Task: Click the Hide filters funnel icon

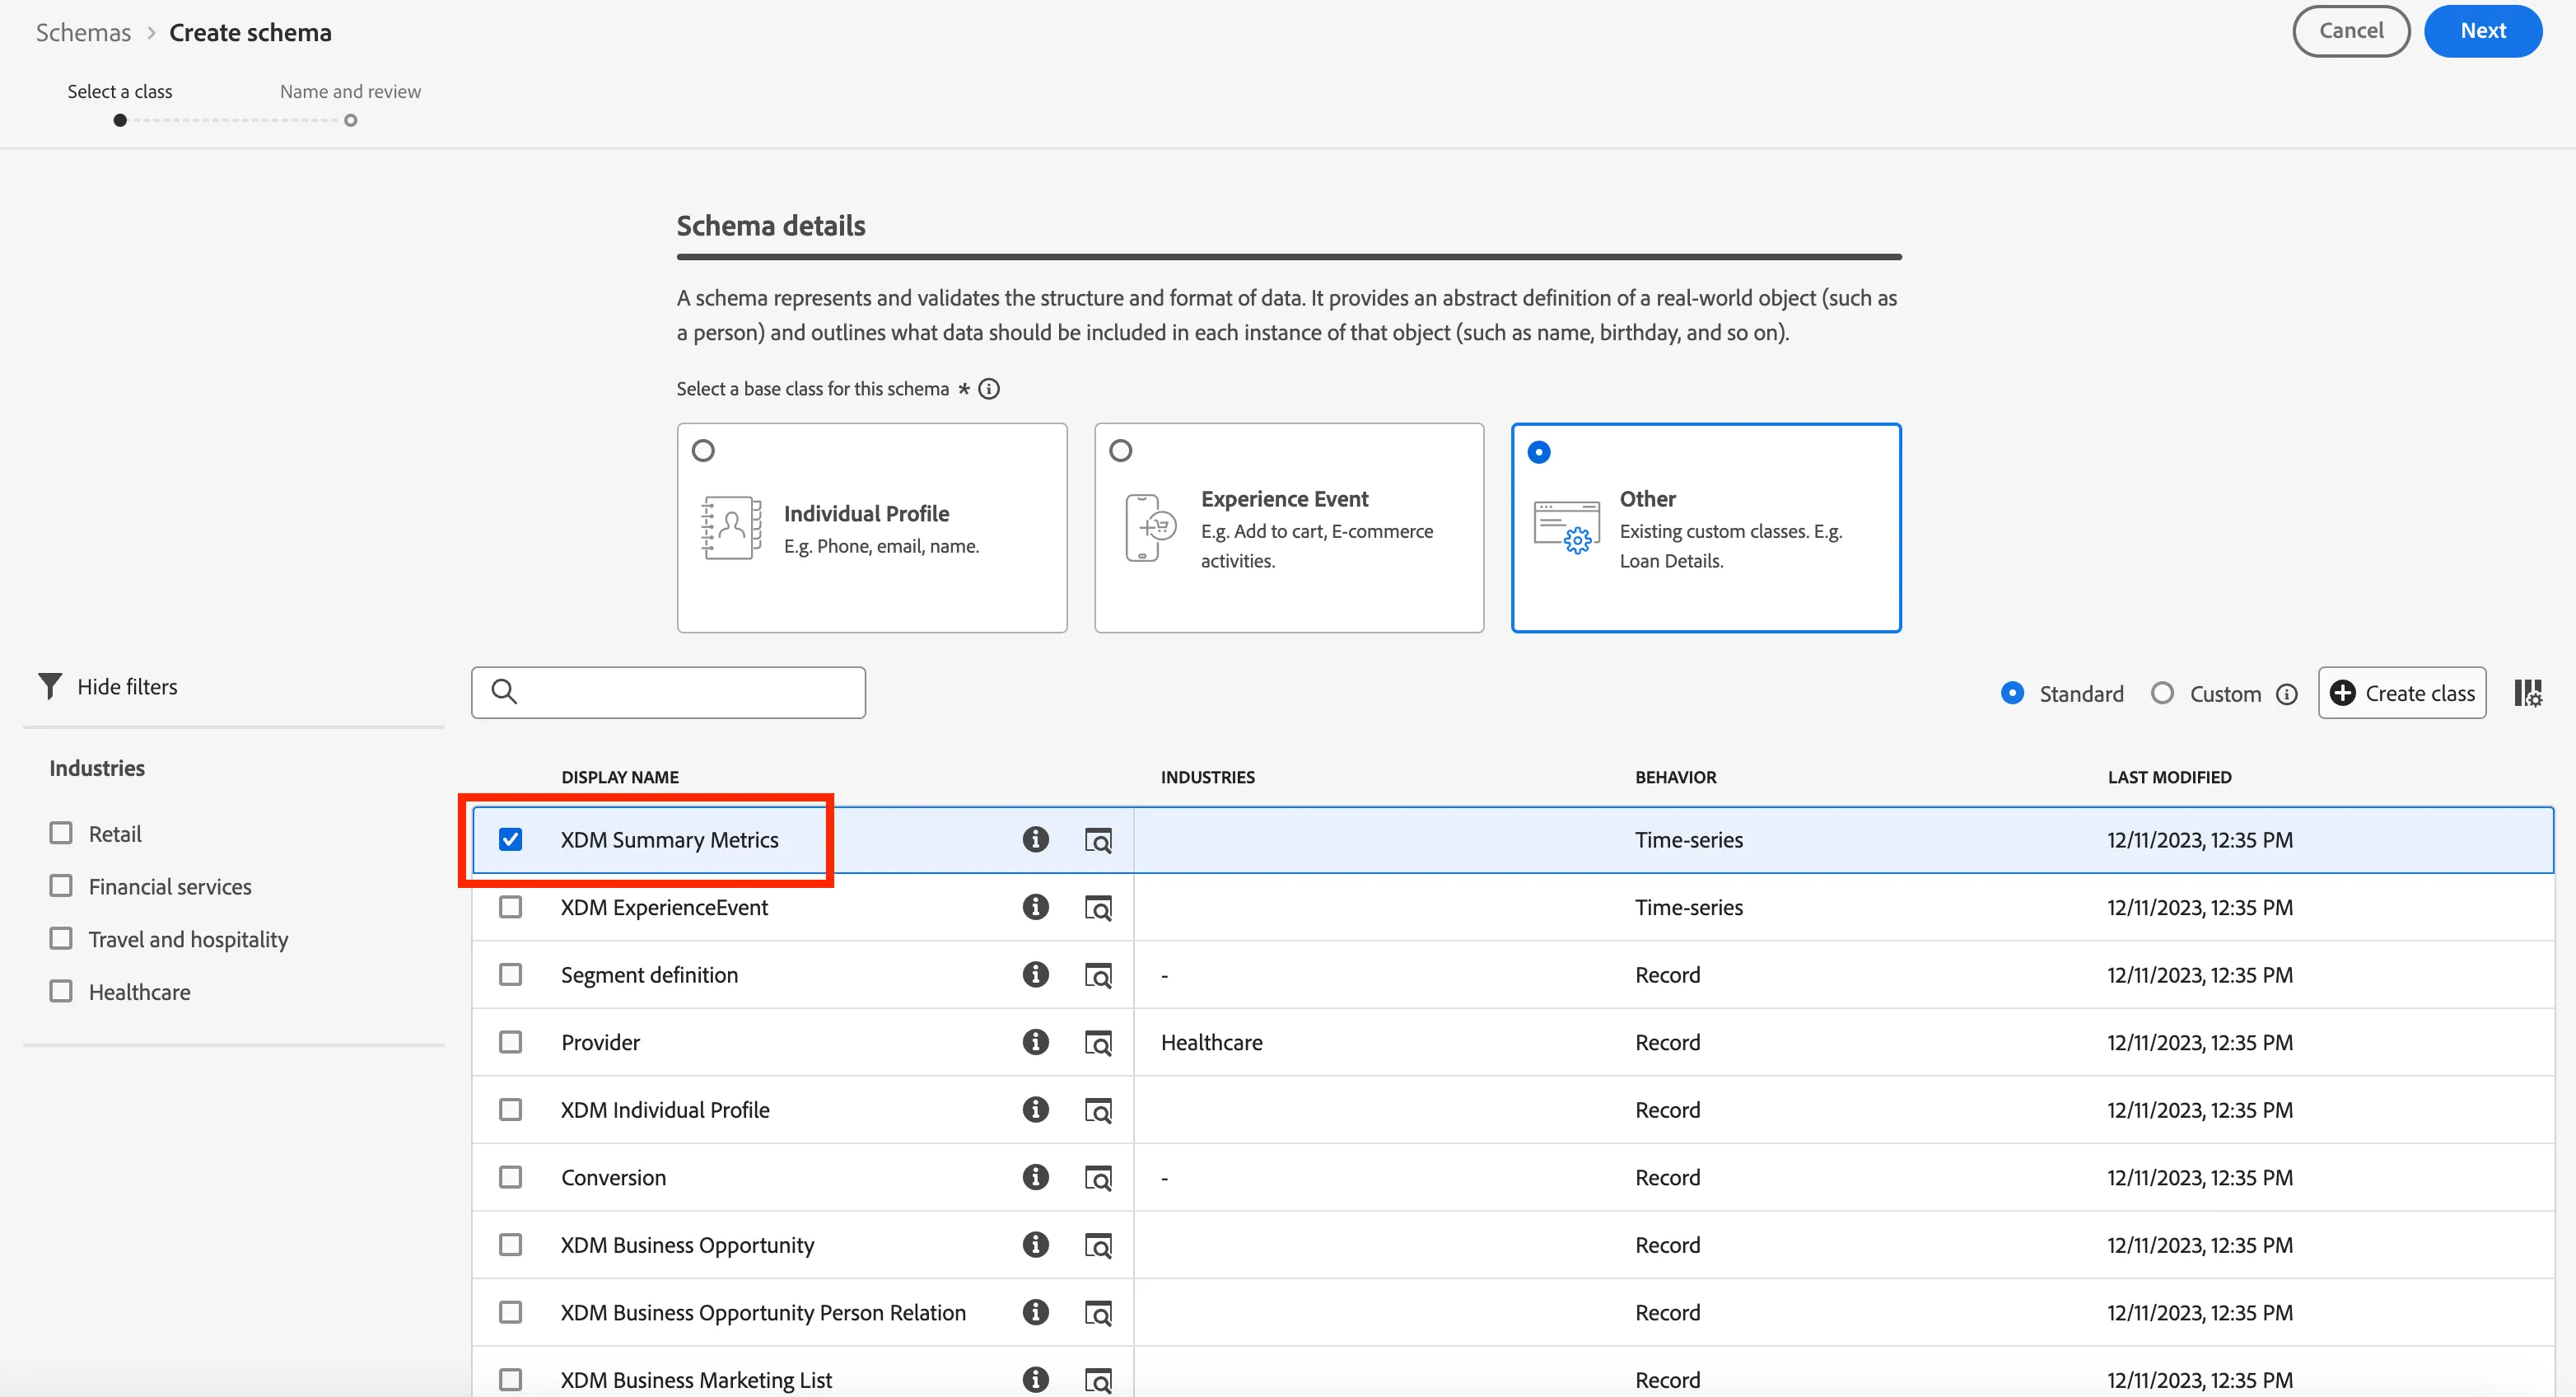Action: 50,686
